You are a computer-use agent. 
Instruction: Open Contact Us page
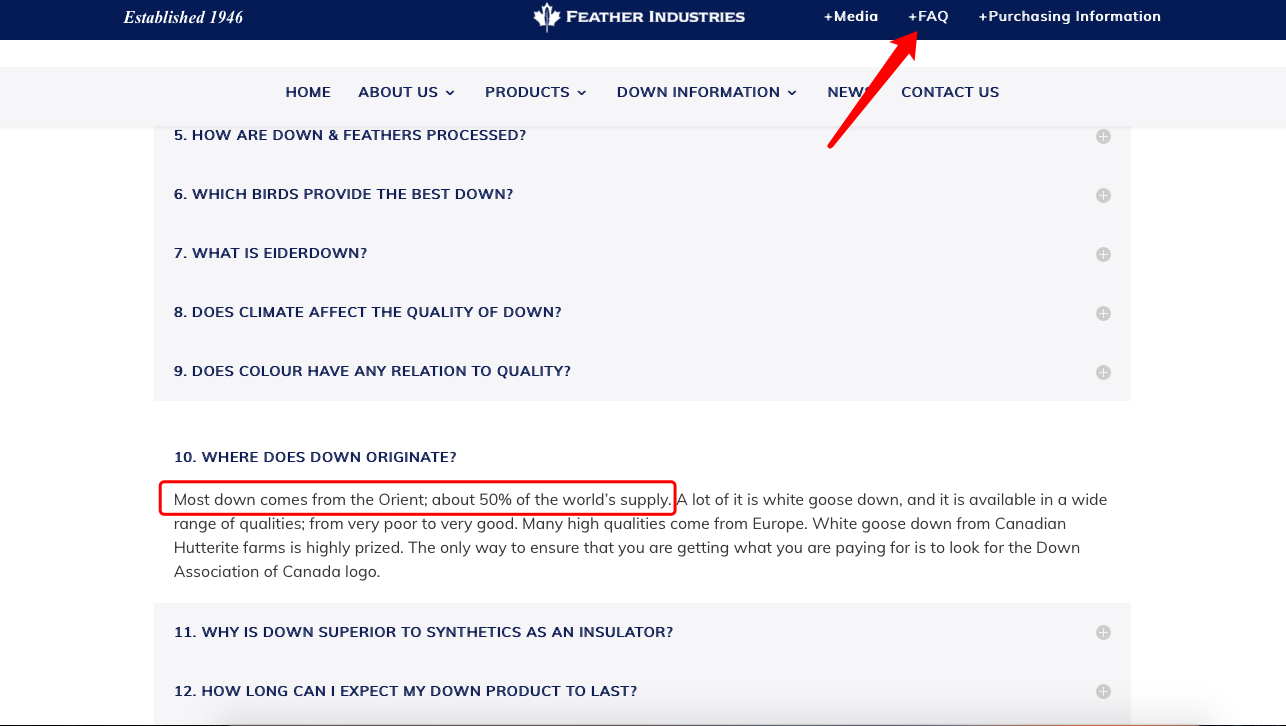point(950,92)
